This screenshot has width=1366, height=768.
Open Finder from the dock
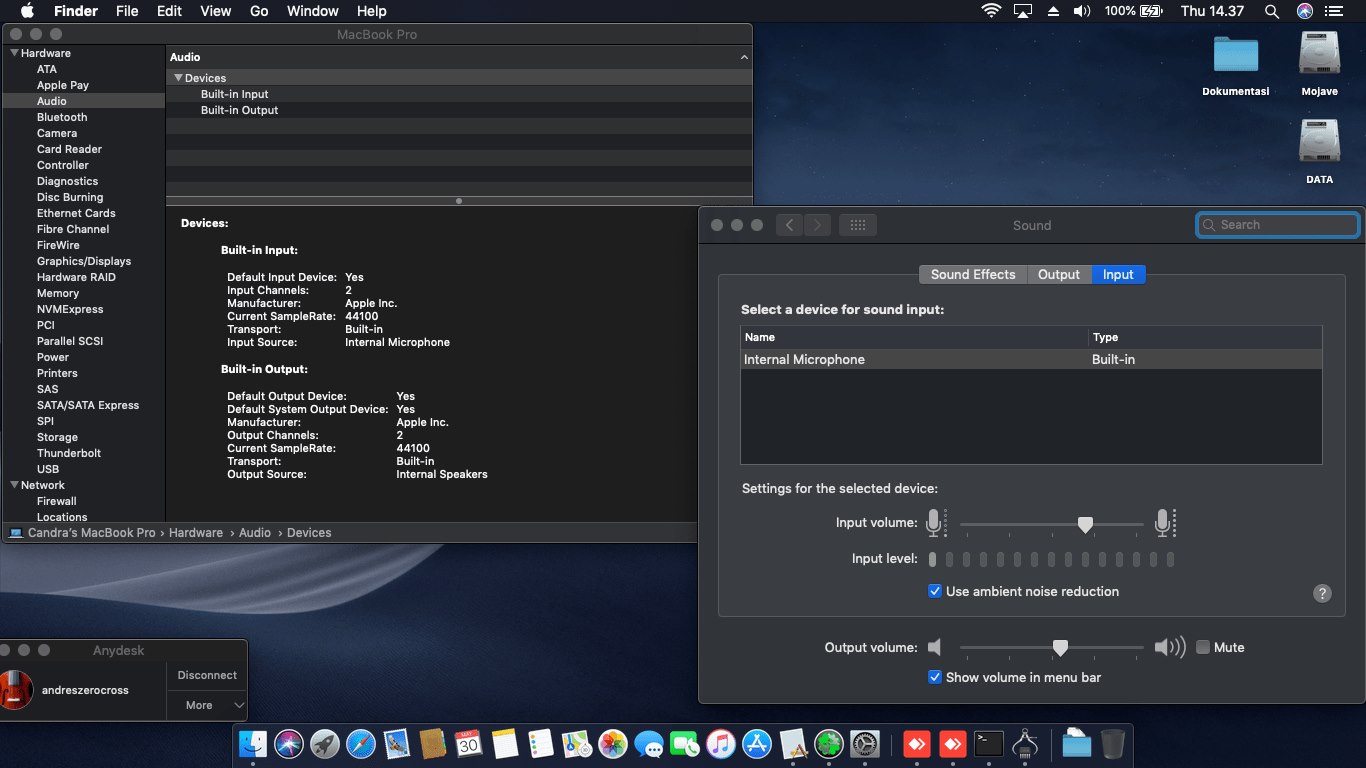pyautogui.click(x=253, y=743)
